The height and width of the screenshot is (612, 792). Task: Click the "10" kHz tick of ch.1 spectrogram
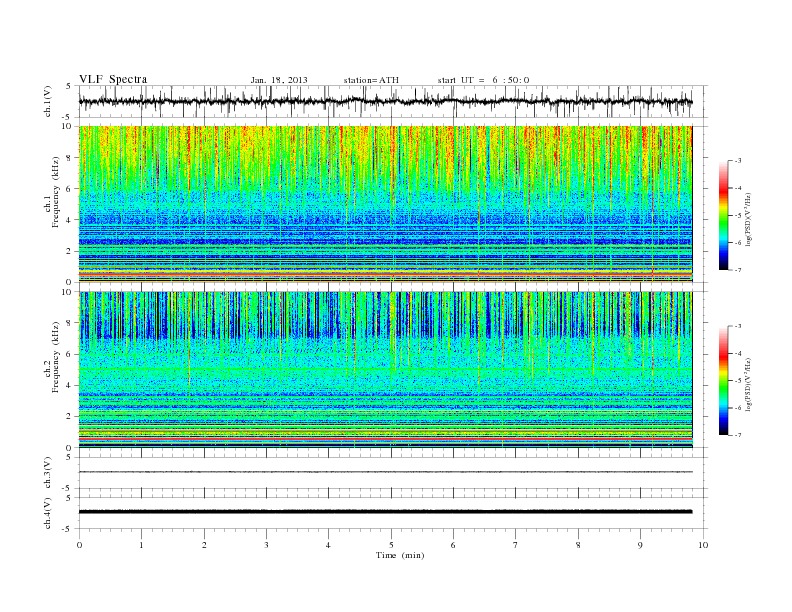69,126
